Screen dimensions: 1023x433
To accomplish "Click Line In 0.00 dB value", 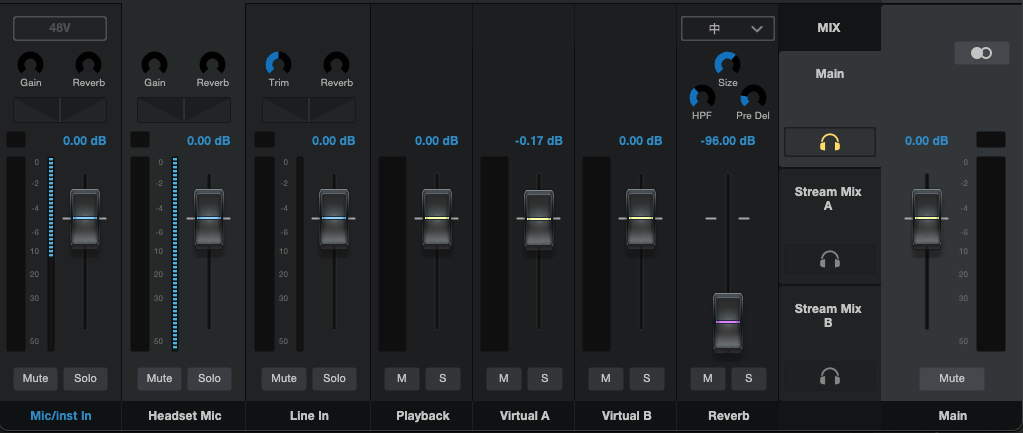I will (333, 141).
